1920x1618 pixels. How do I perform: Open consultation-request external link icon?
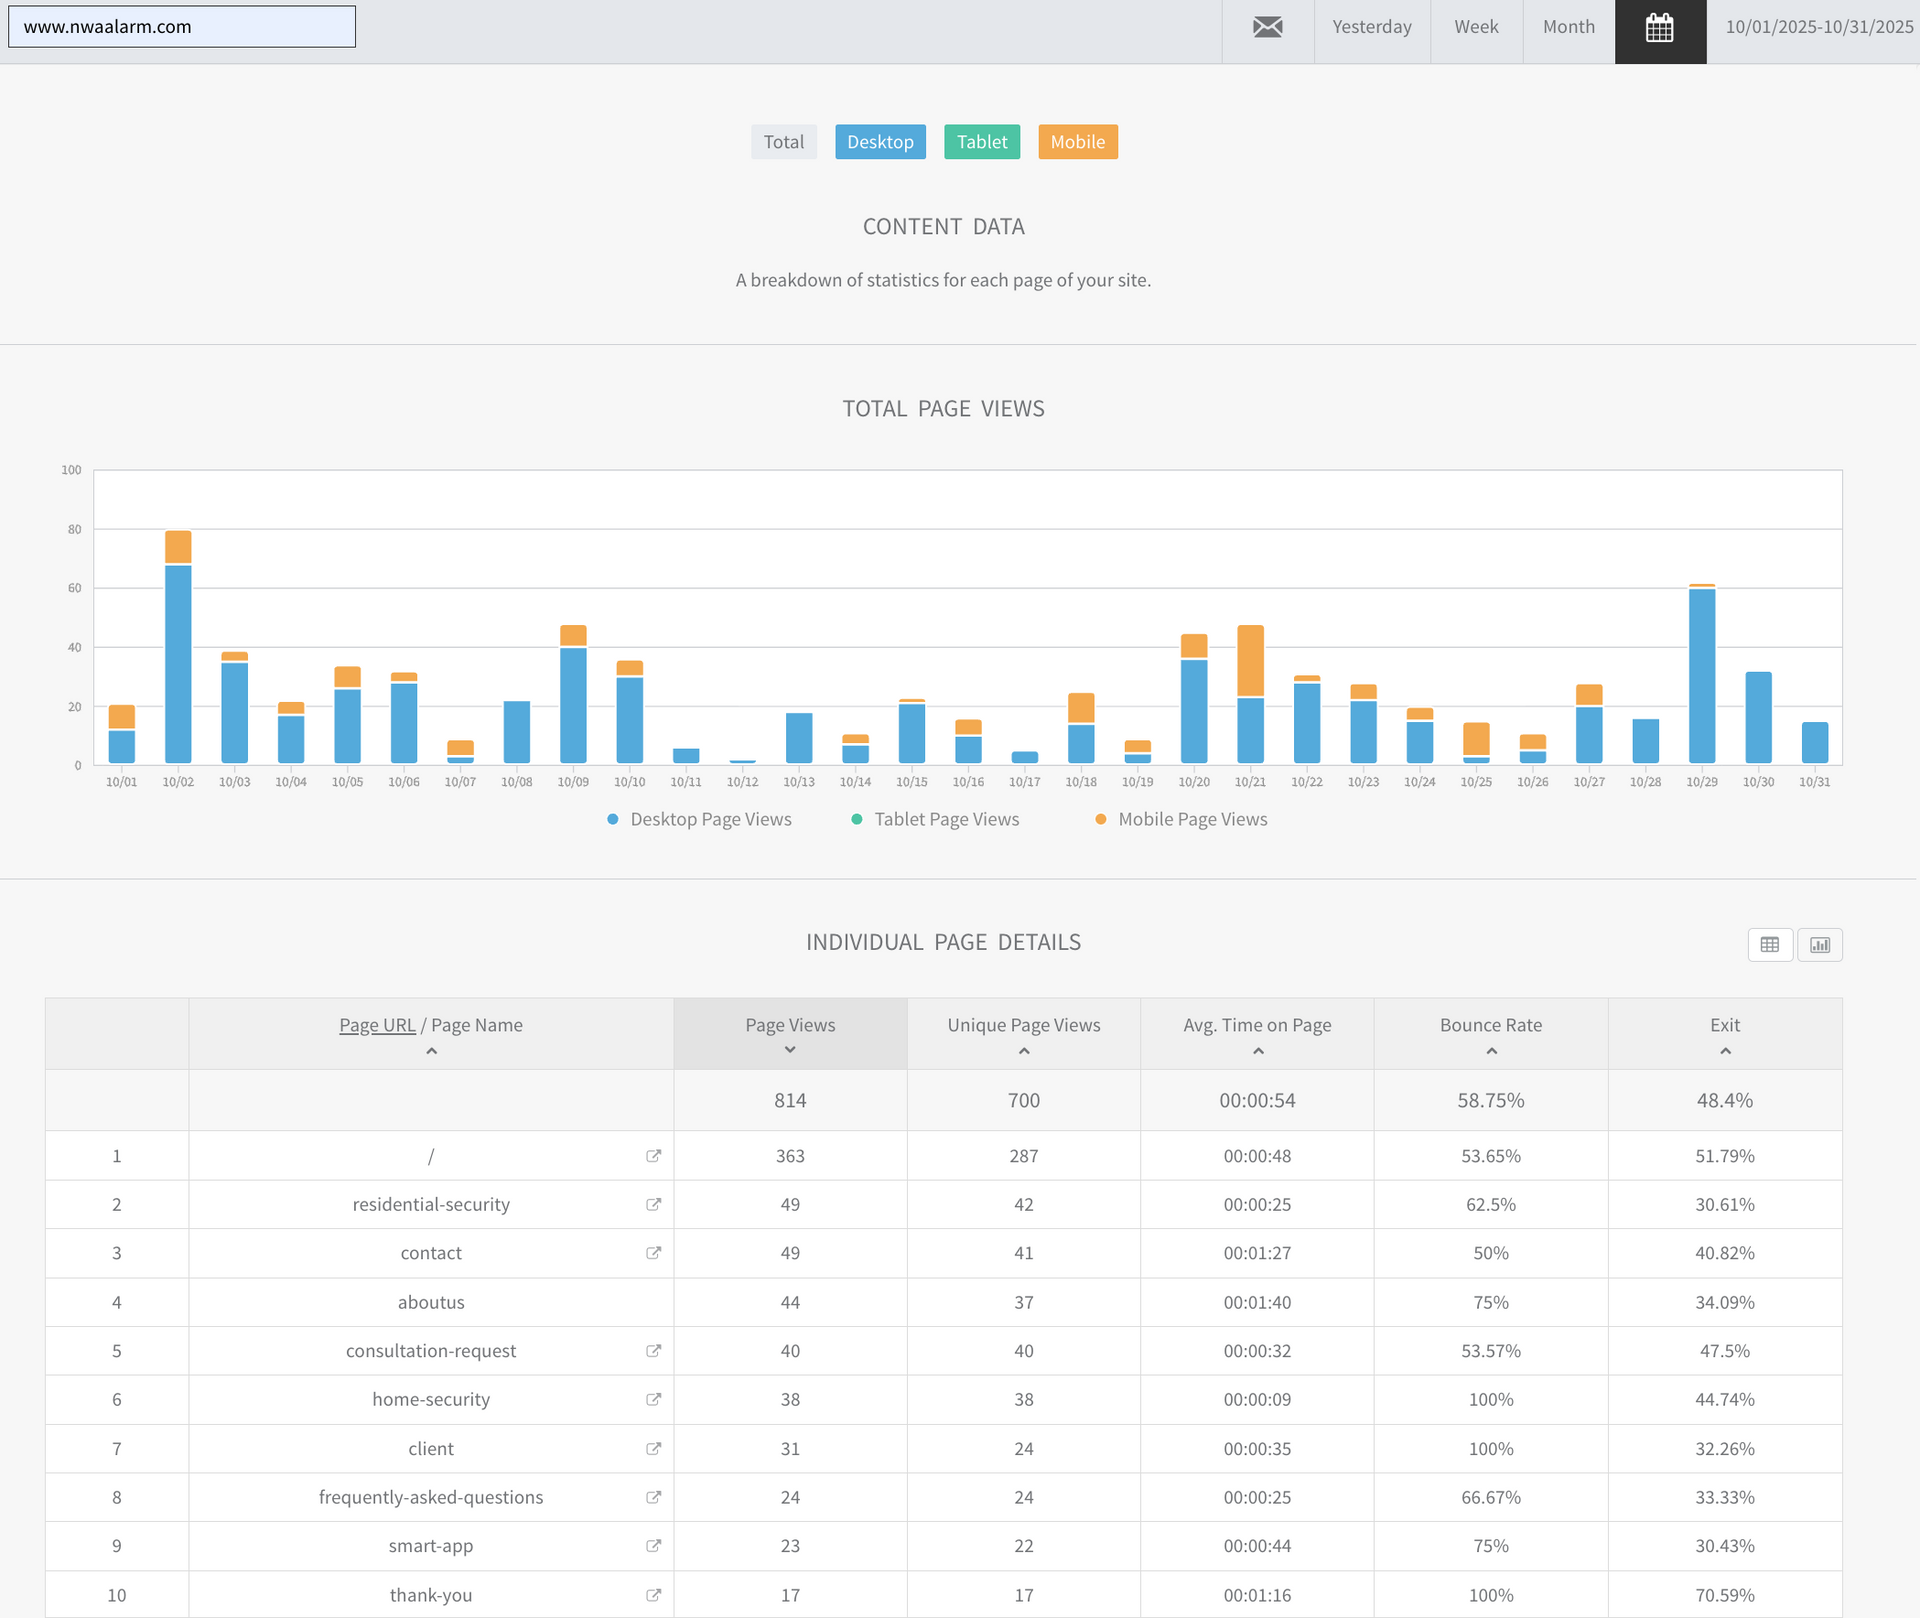point(653,1351)
